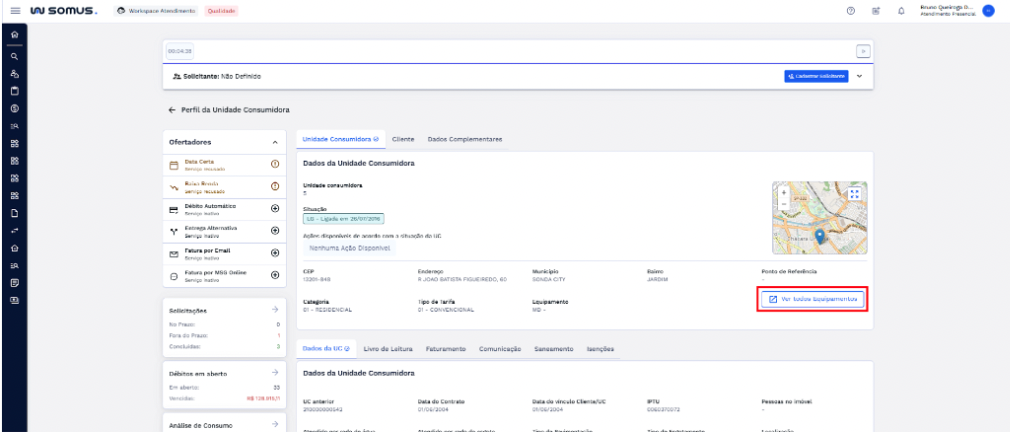Click the timer play button
Image resolution: width=1010 pixels, height=432 pixels.
point(863,51)
